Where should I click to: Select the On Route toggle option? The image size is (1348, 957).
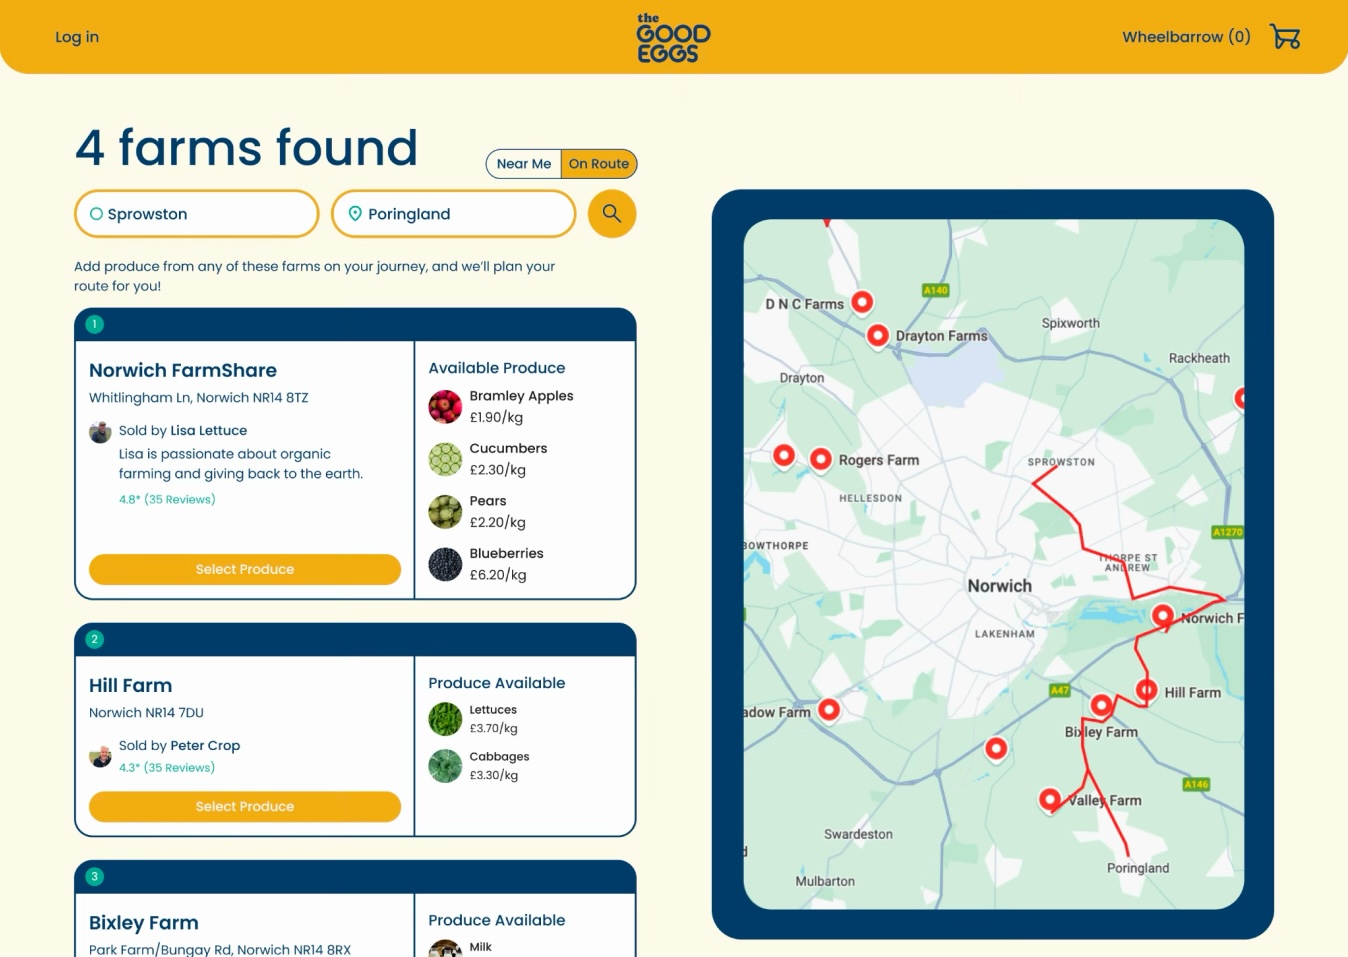point(599,164)
